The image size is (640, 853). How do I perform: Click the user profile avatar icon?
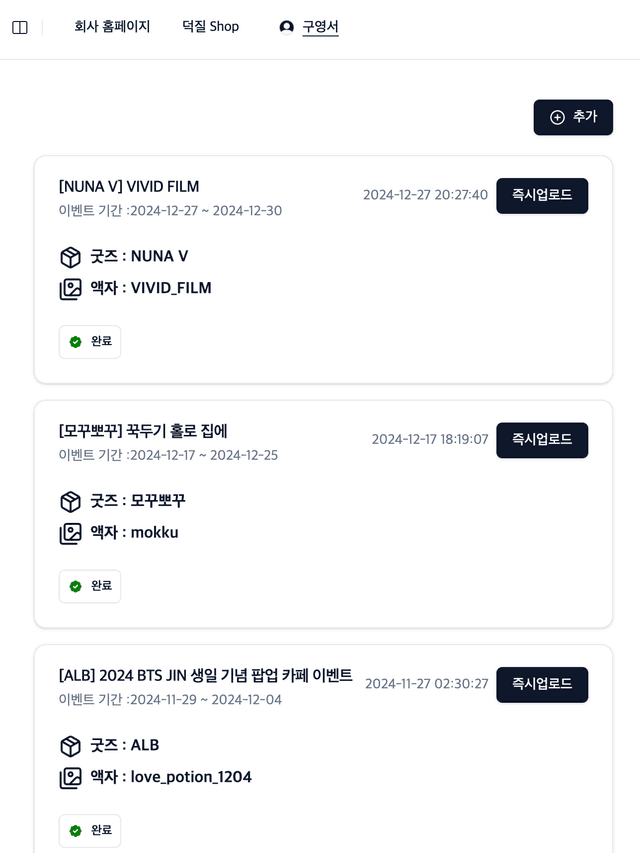[x=287, y=27]
